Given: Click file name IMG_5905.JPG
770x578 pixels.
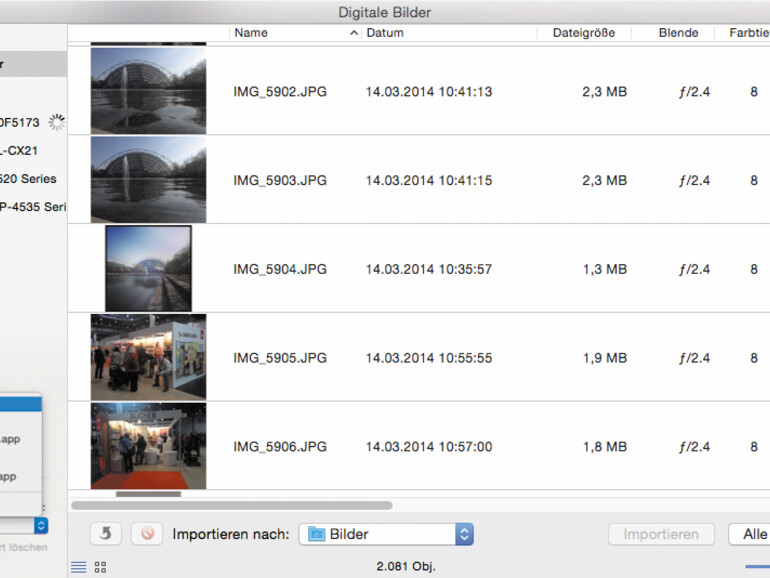Looking at the screenshot, I should (280, 358).
